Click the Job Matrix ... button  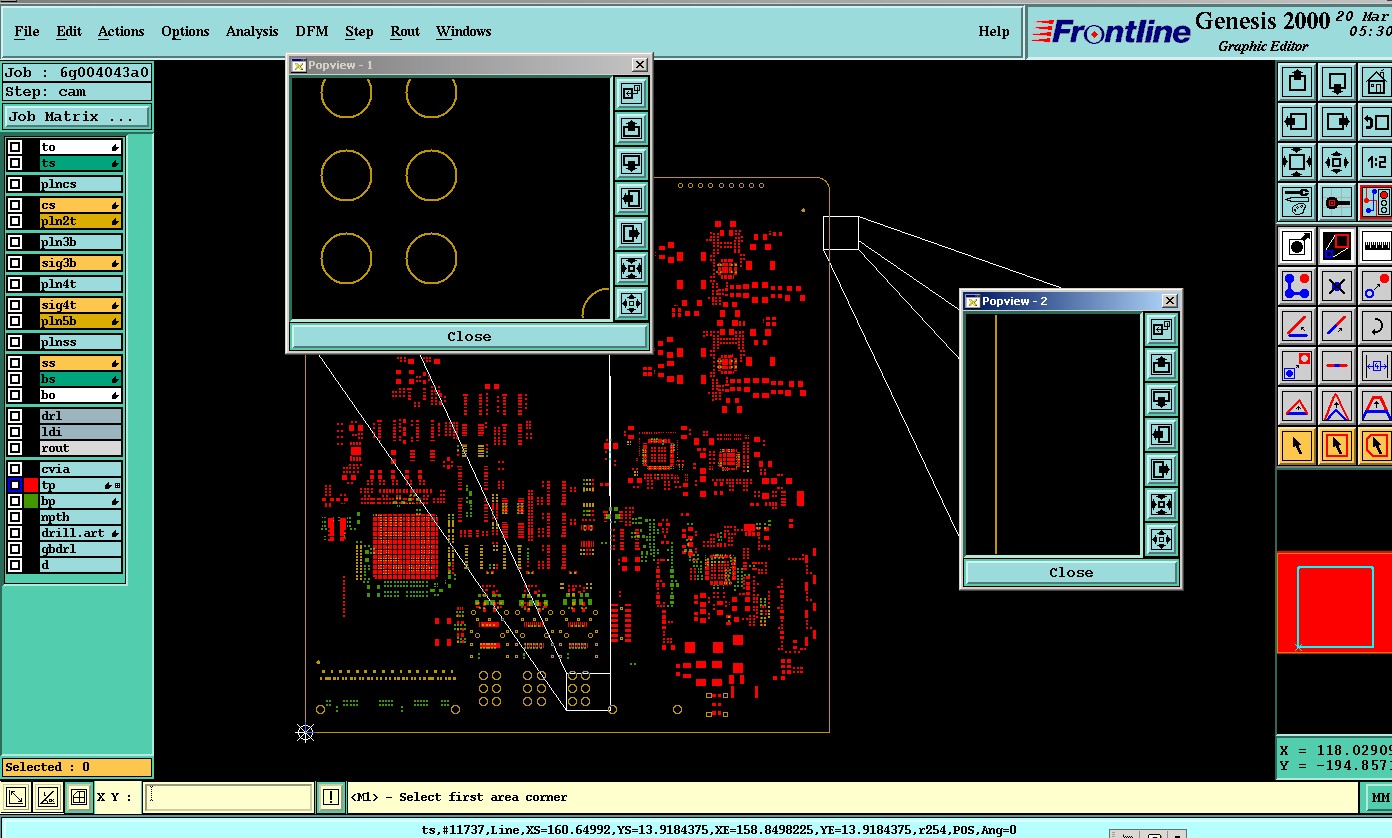(77, 117)
